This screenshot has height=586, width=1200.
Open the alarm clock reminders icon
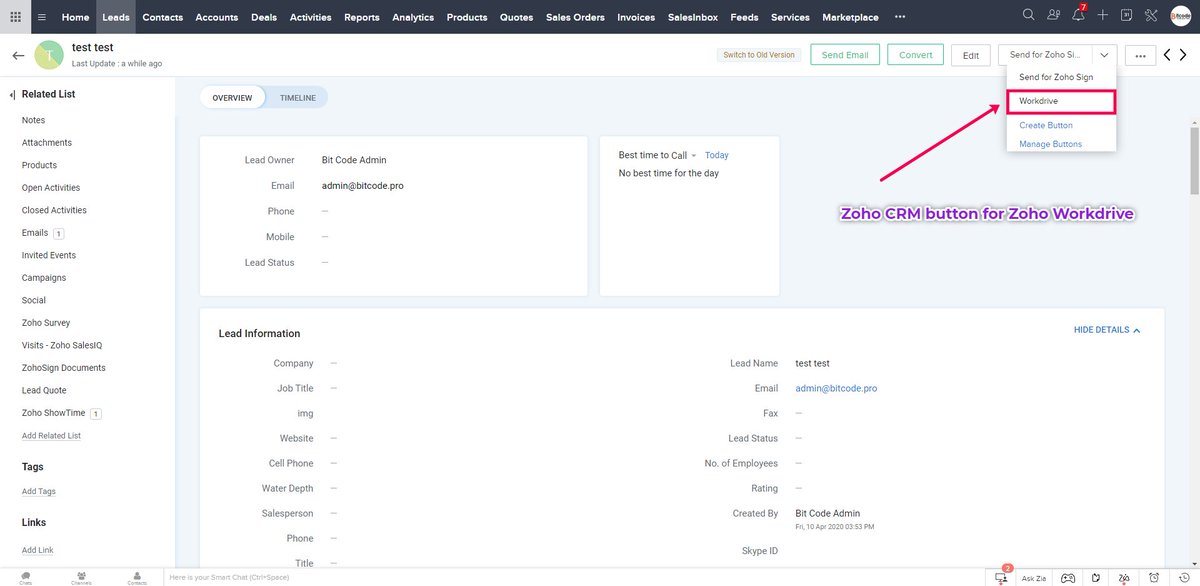(x=1155, y=578)
